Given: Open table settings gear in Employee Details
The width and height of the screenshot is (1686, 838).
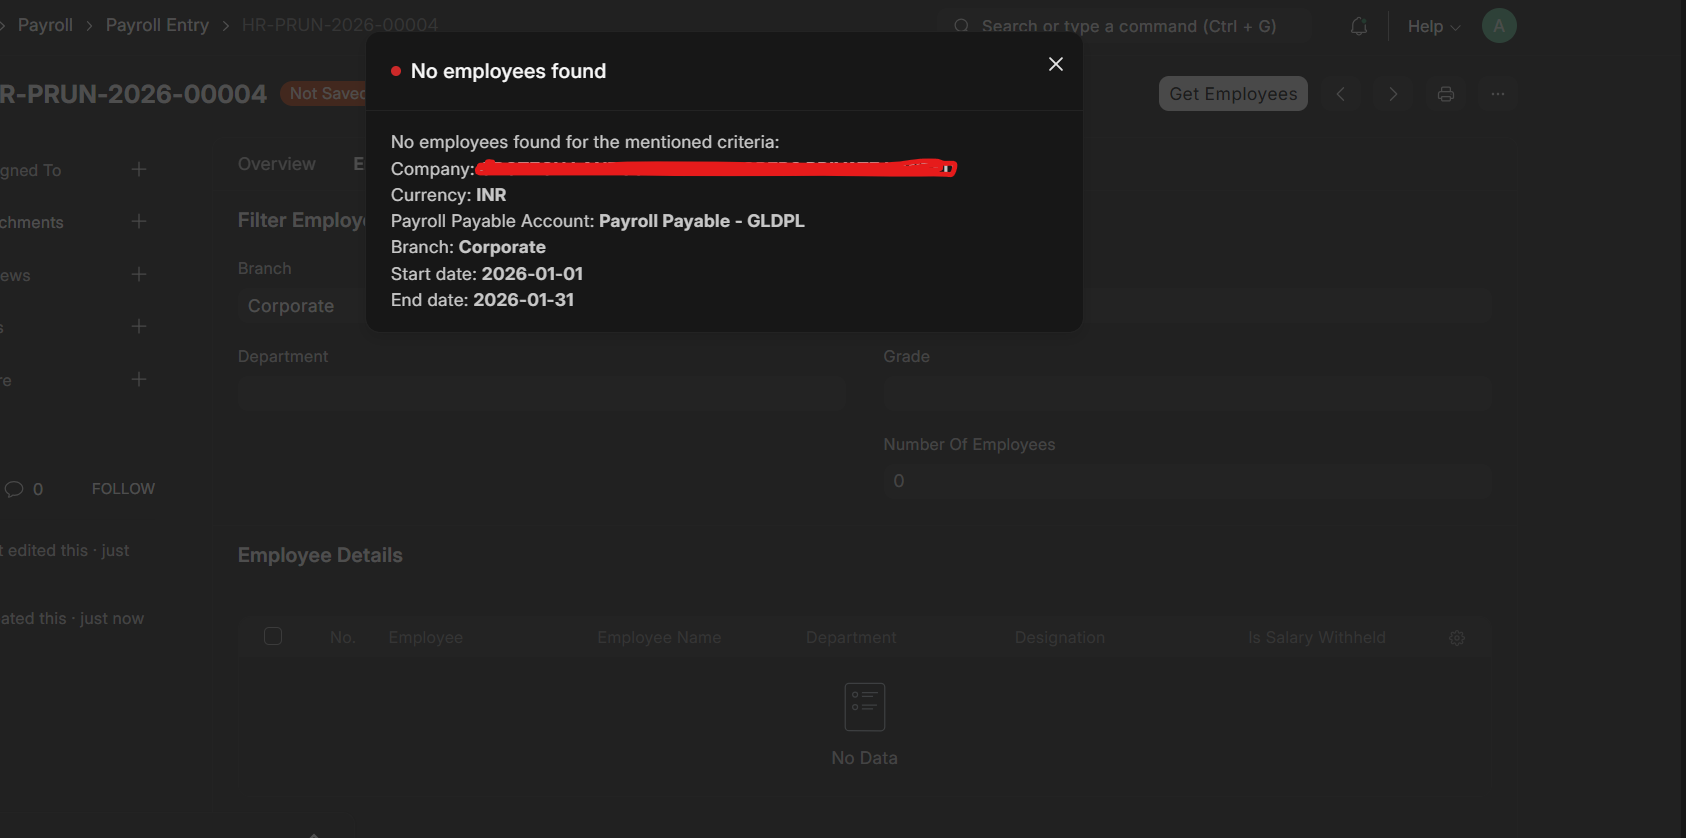Looking at the screenshot, I should click(1456, 638).
